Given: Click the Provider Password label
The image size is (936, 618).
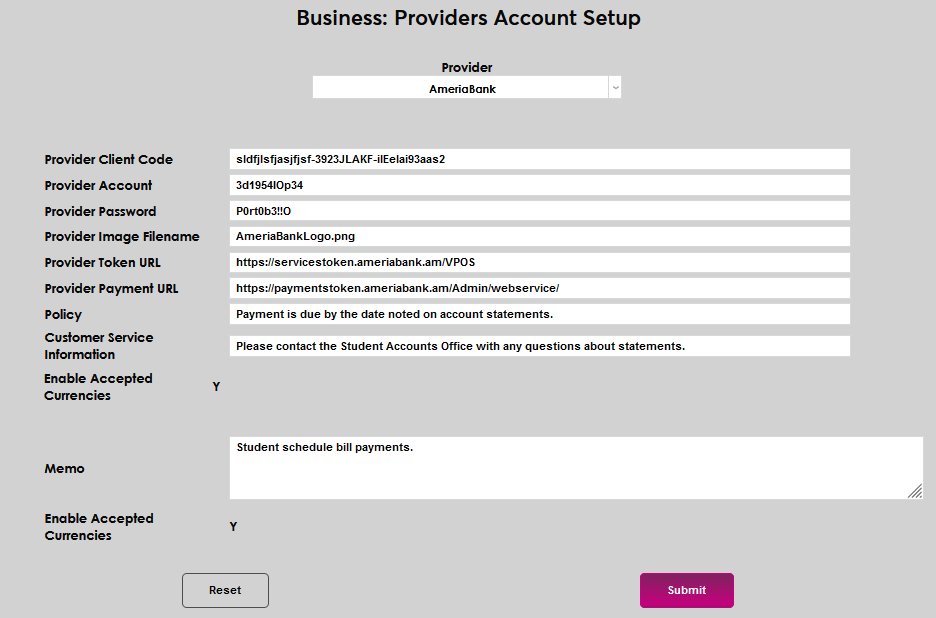Looking at the screenshot, I should [99, 212].
